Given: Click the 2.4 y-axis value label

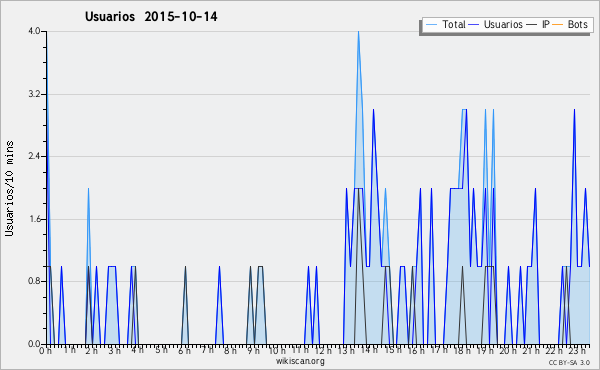Looking at the screenshot, I should click(34, 156).
